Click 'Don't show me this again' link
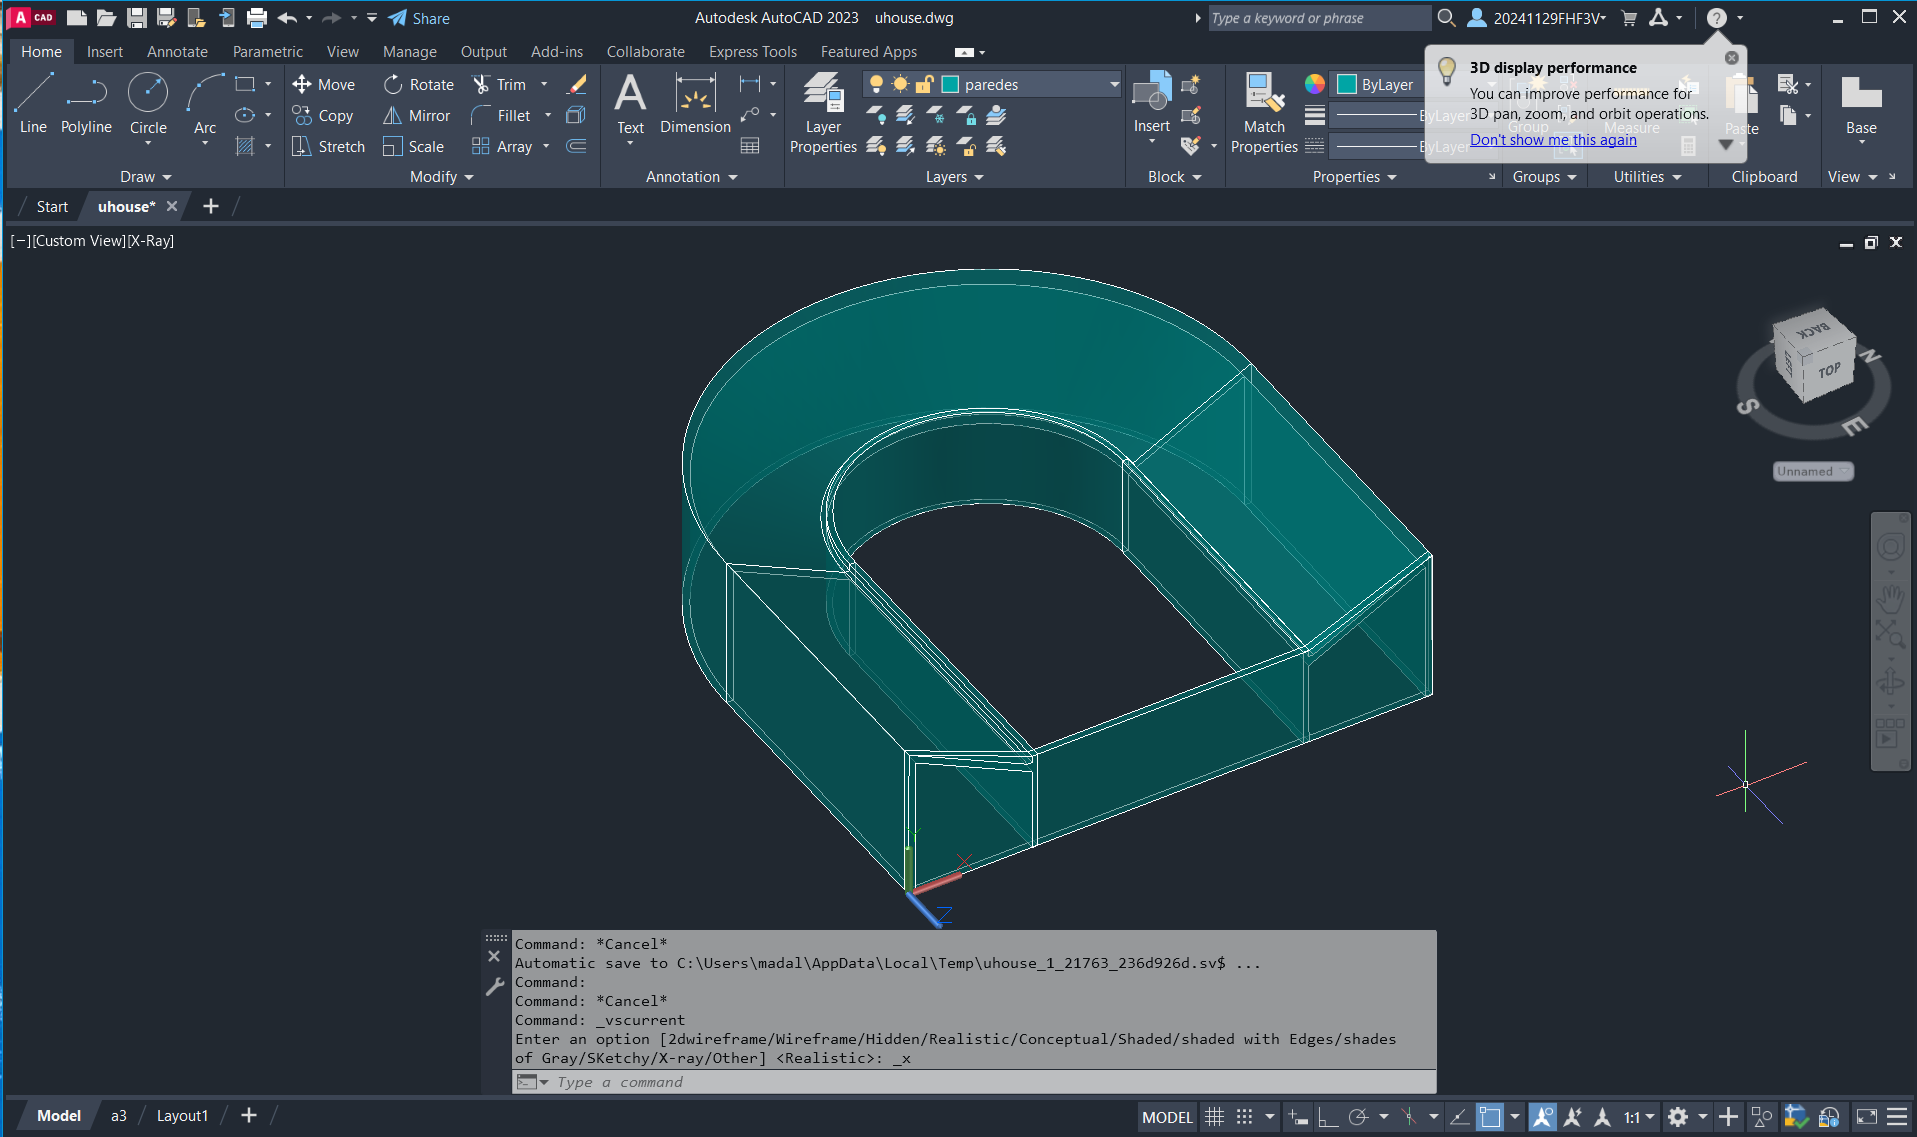The image size is (1917, 1137). 1553,140
